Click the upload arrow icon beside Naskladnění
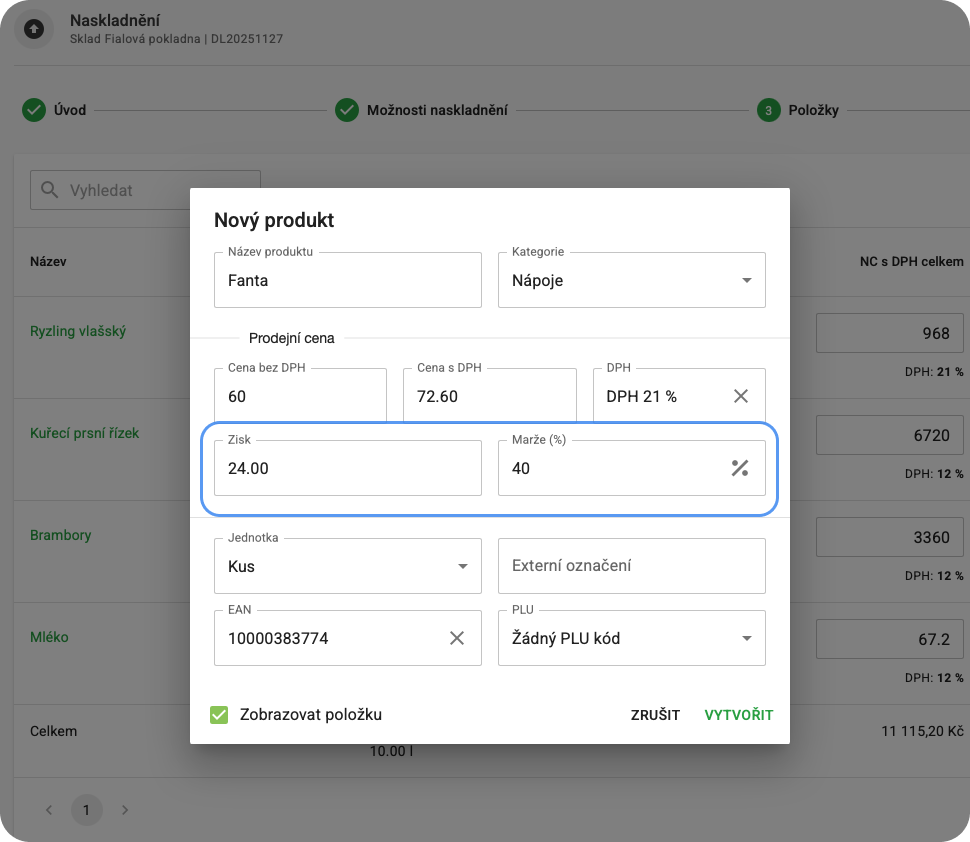The height and width of the screenshot is (842, 970). [34, 30]
